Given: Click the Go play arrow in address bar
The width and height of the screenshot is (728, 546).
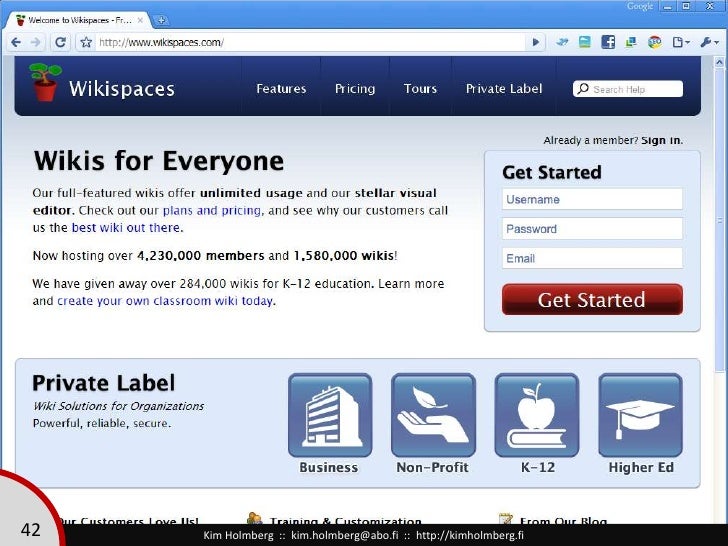Looking at the screenshot, I should point(535,42).
